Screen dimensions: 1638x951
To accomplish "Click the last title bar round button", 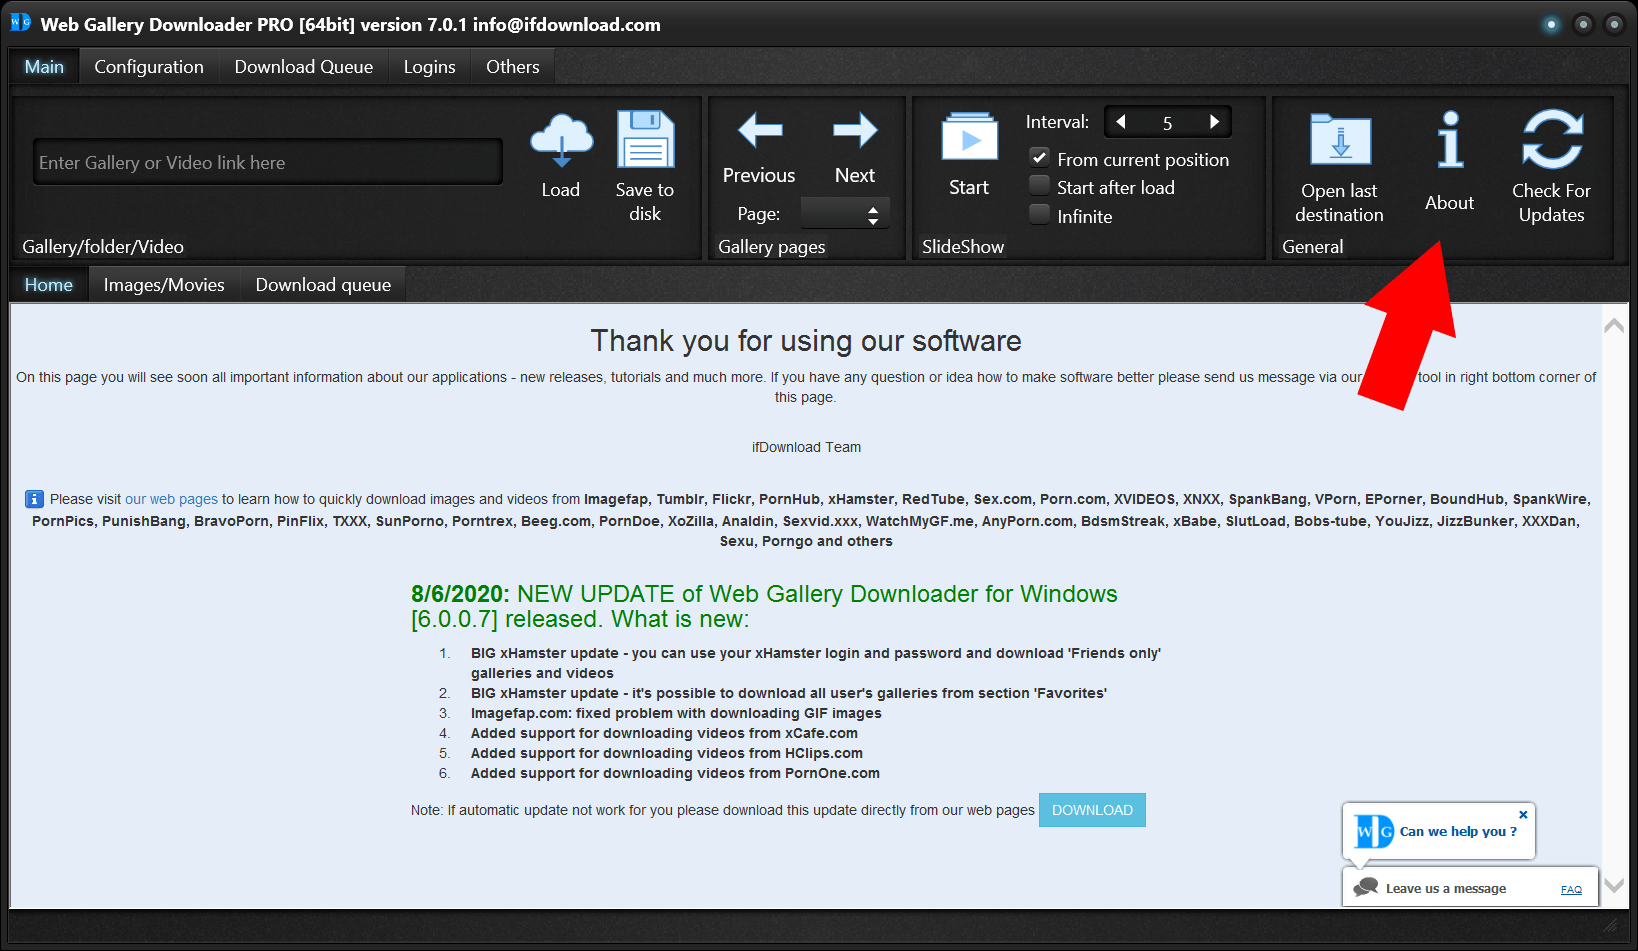I will [x=1614, y=24].
